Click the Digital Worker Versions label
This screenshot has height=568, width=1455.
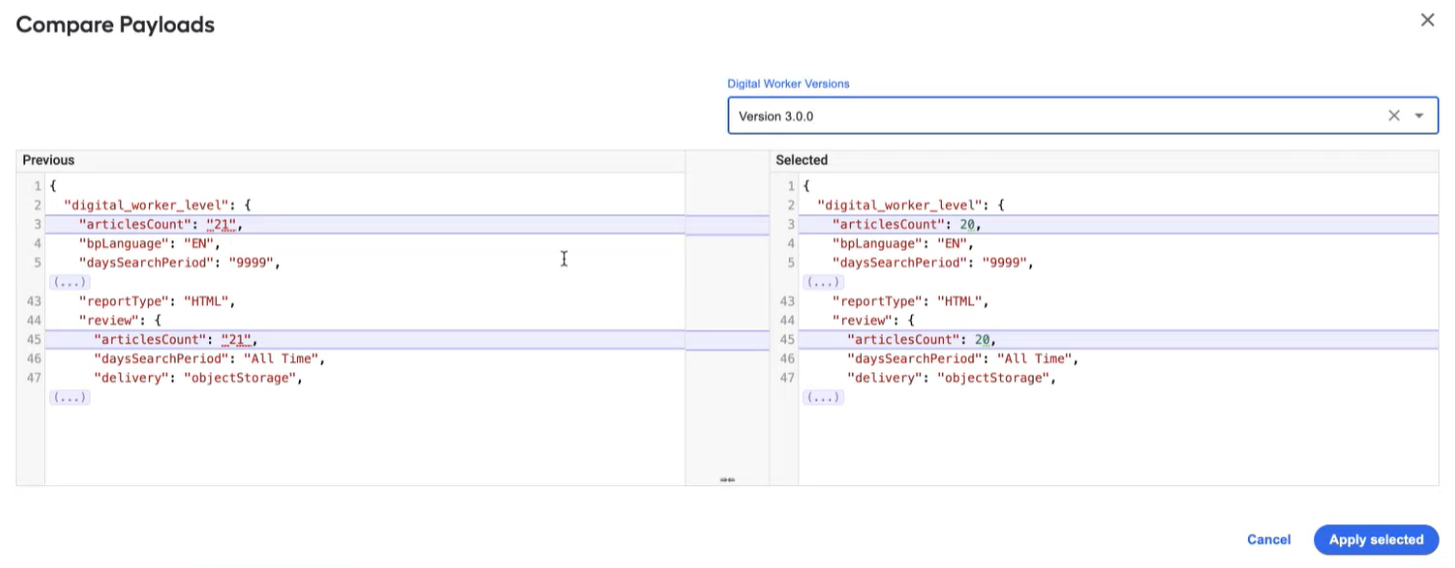(x=788, y=84)
